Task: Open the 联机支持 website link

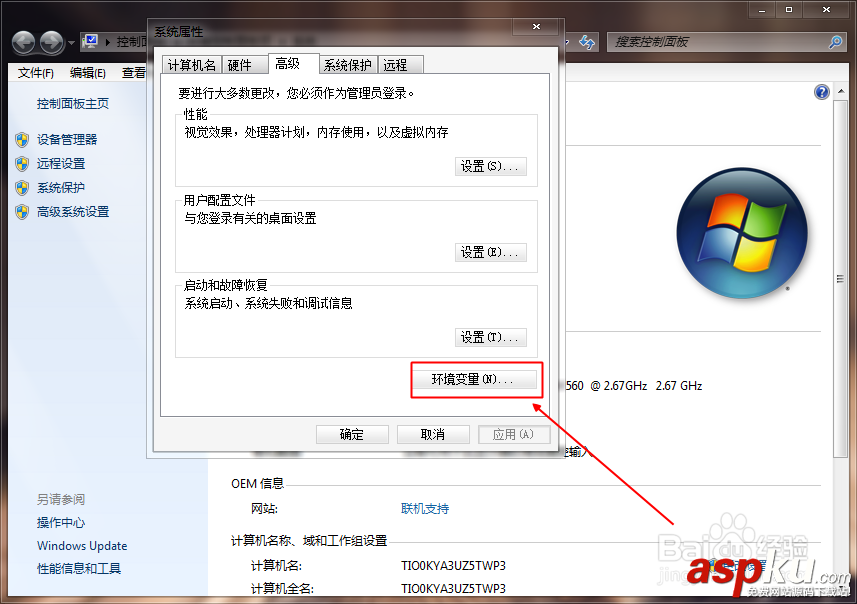Action: [x=425, y=509]
